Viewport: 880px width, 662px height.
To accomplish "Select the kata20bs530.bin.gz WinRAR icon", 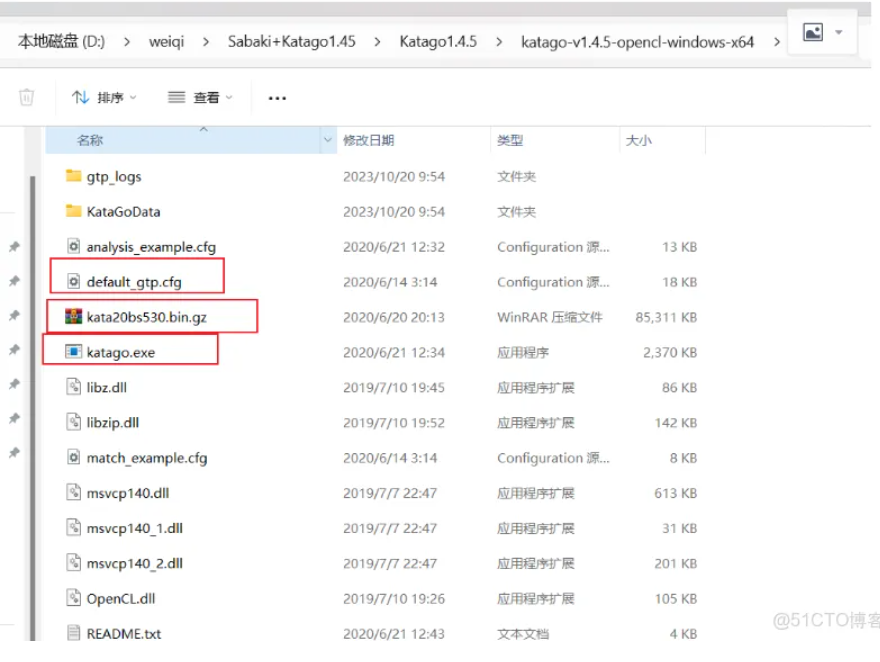I will (x=74, y=316).
